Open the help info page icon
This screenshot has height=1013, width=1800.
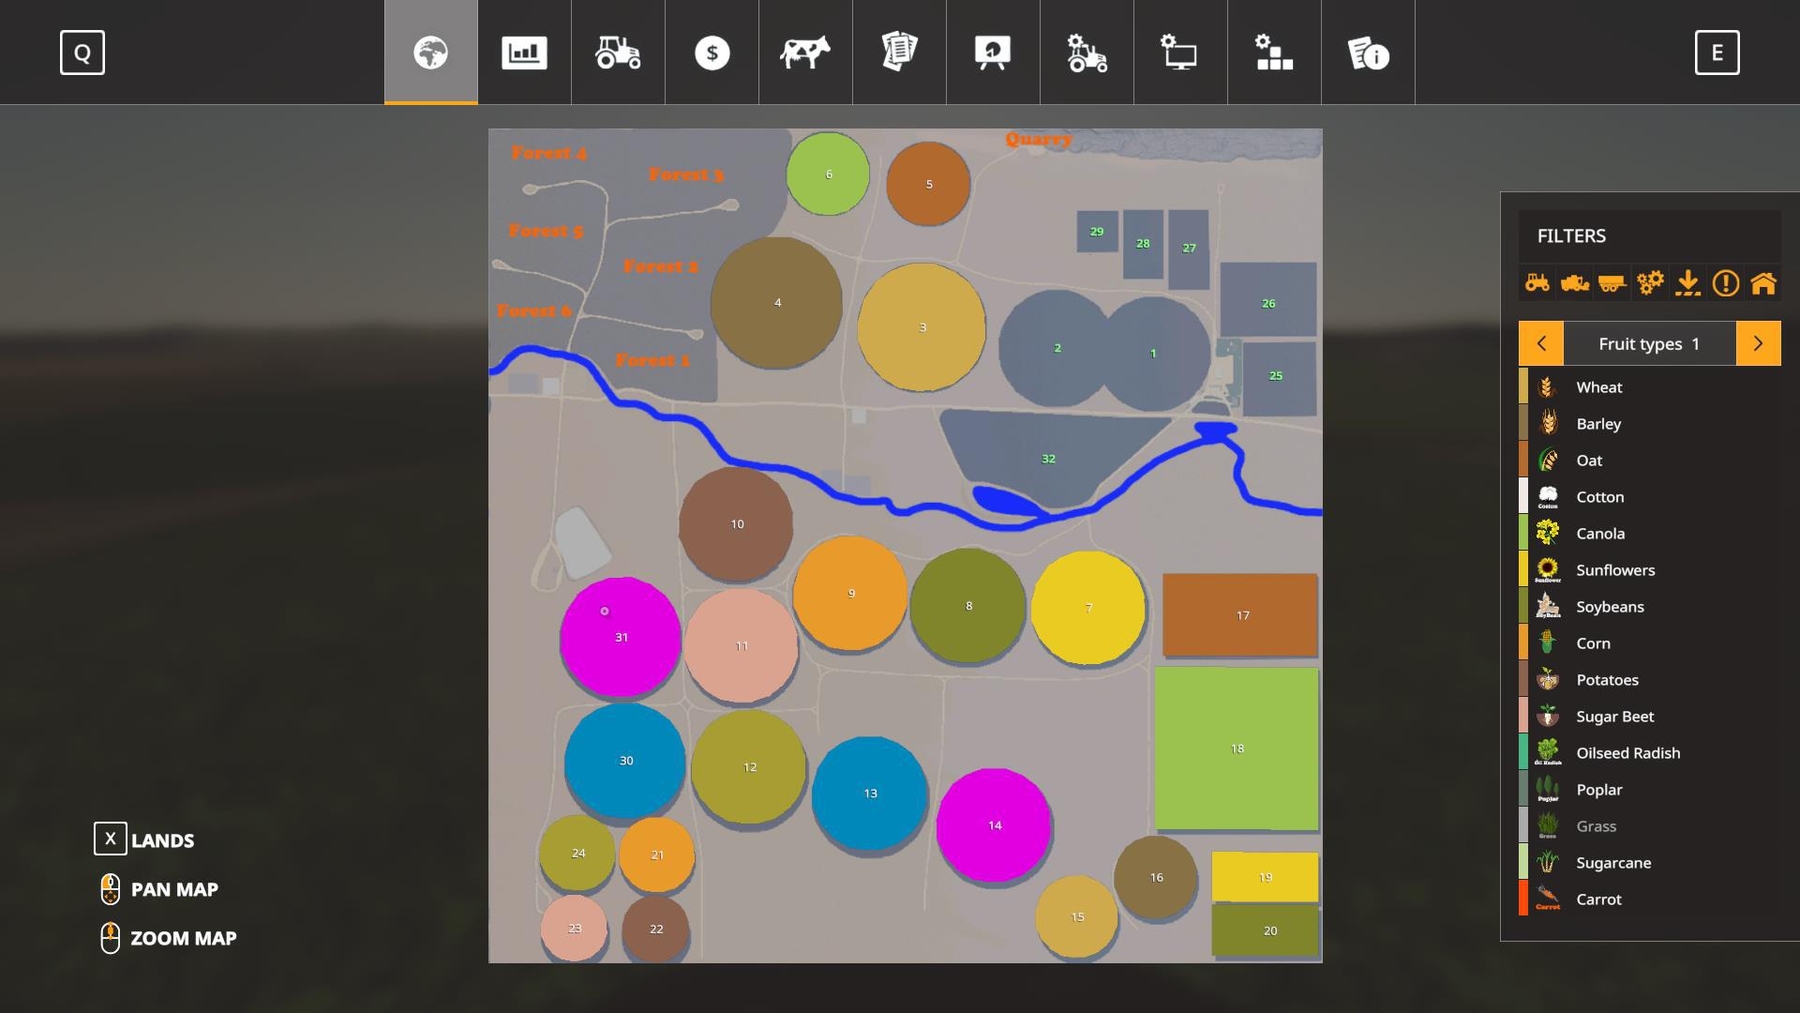[1368, 53]
